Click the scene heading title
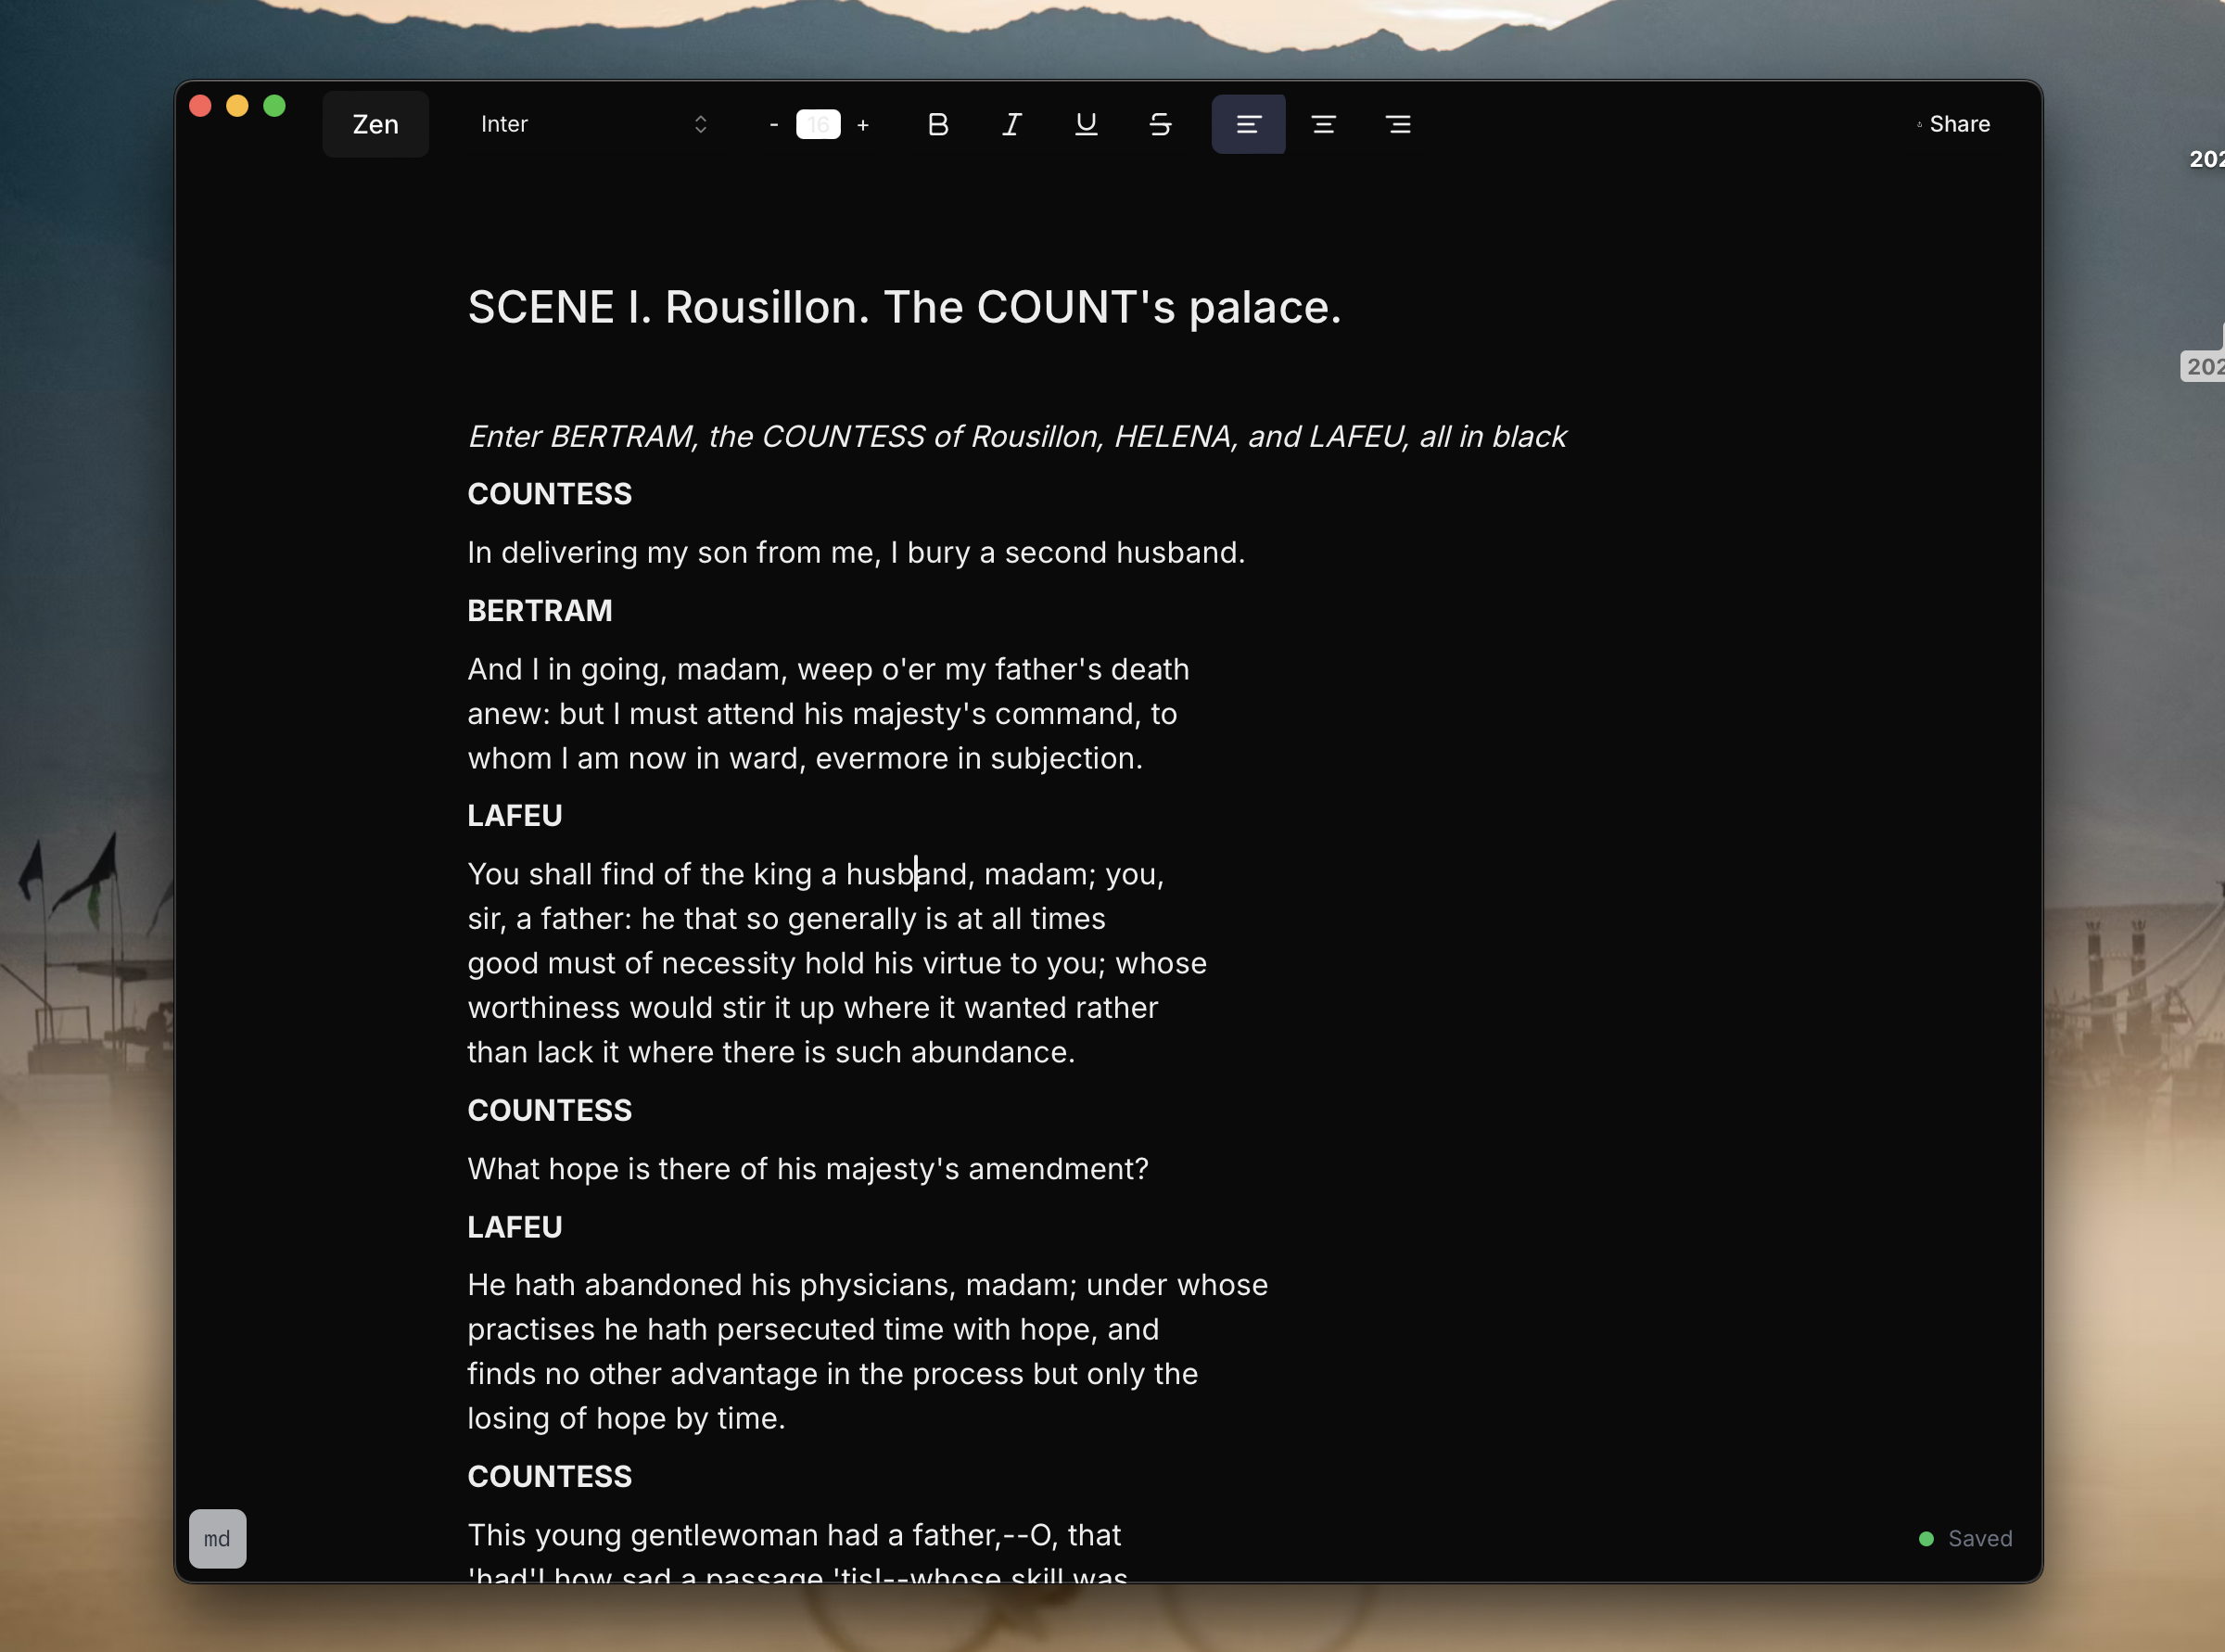The height and width of the screenshot is (1652, 2225). click(904, 307)
